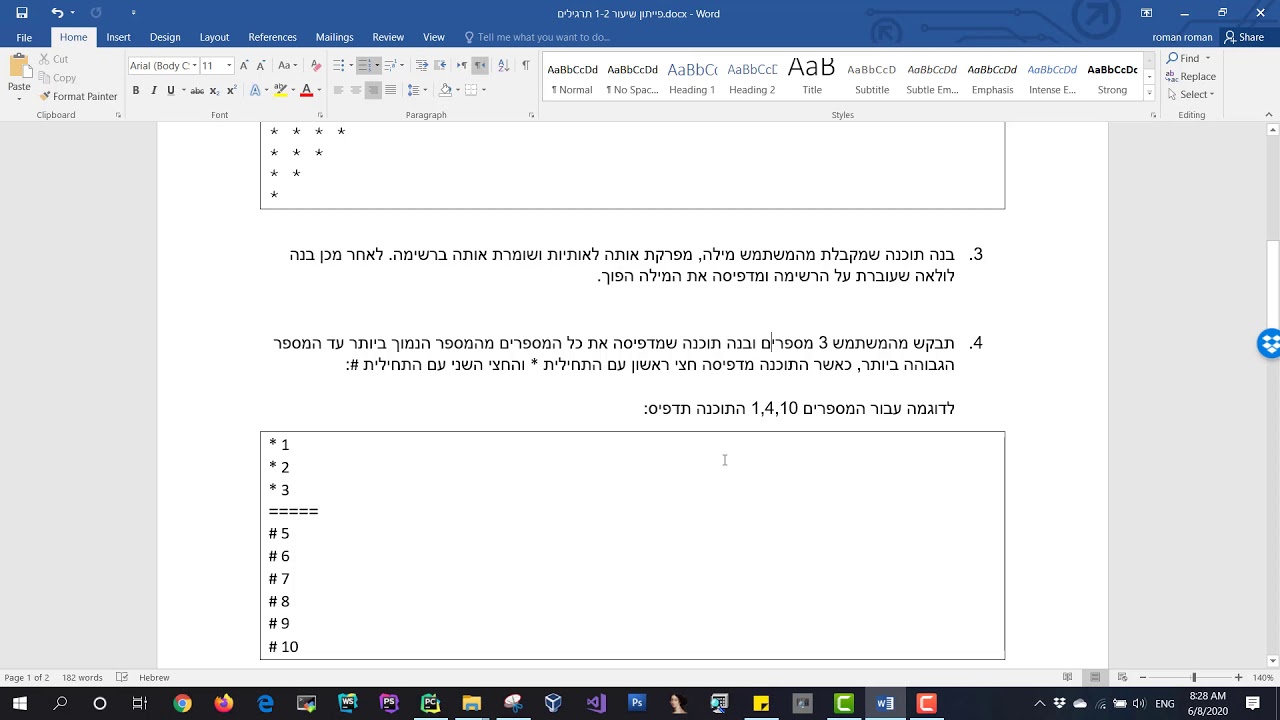Toggle Show/Hide paragraph marks
Viewport: 1280px width, 720px height.
click(x=525, y=65)
